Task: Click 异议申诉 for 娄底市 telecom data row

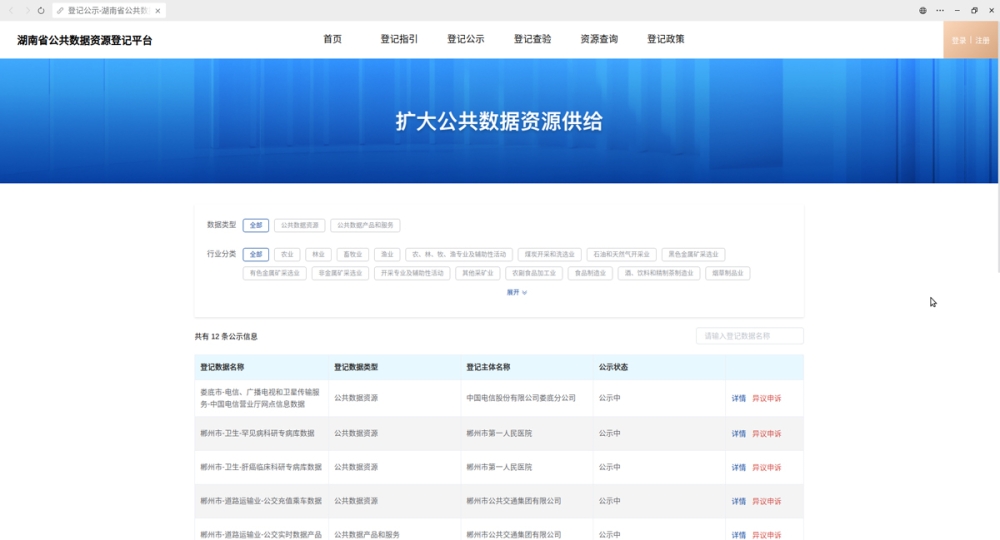Action: [766, 398]
